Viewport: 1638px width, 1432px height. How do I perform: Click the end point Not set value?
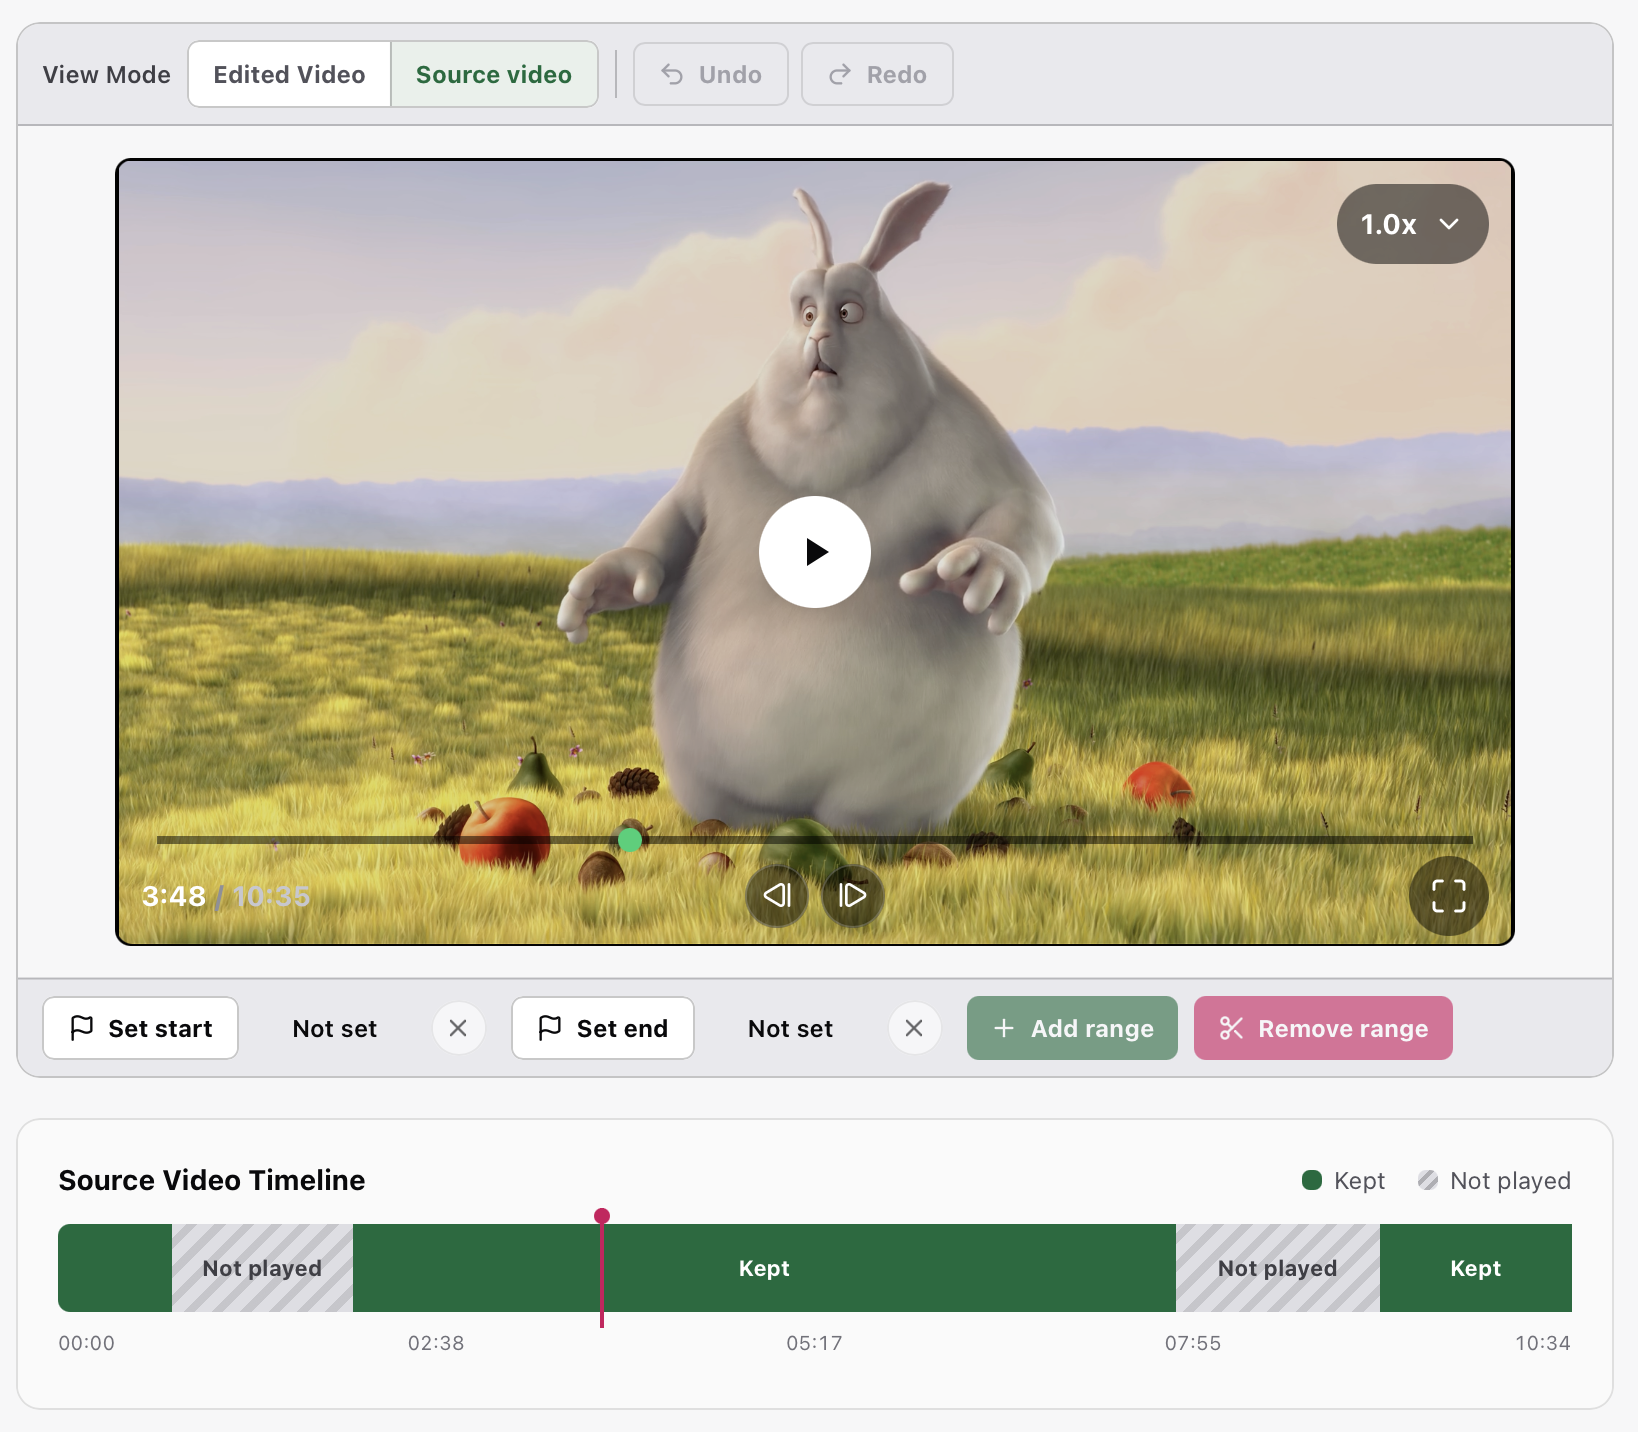coord(790,1028)
